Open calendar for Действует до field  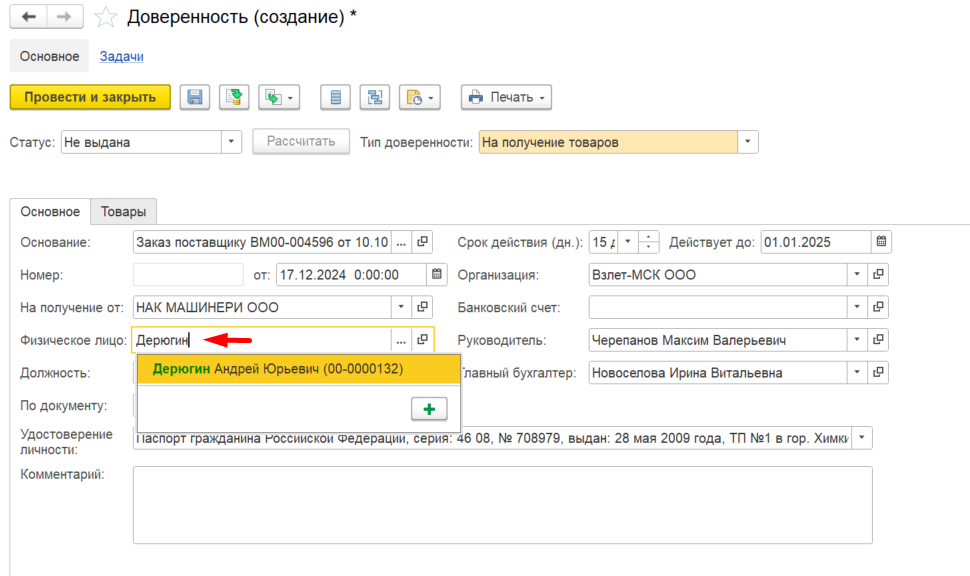pyautogui.click(x=881, y=242)
